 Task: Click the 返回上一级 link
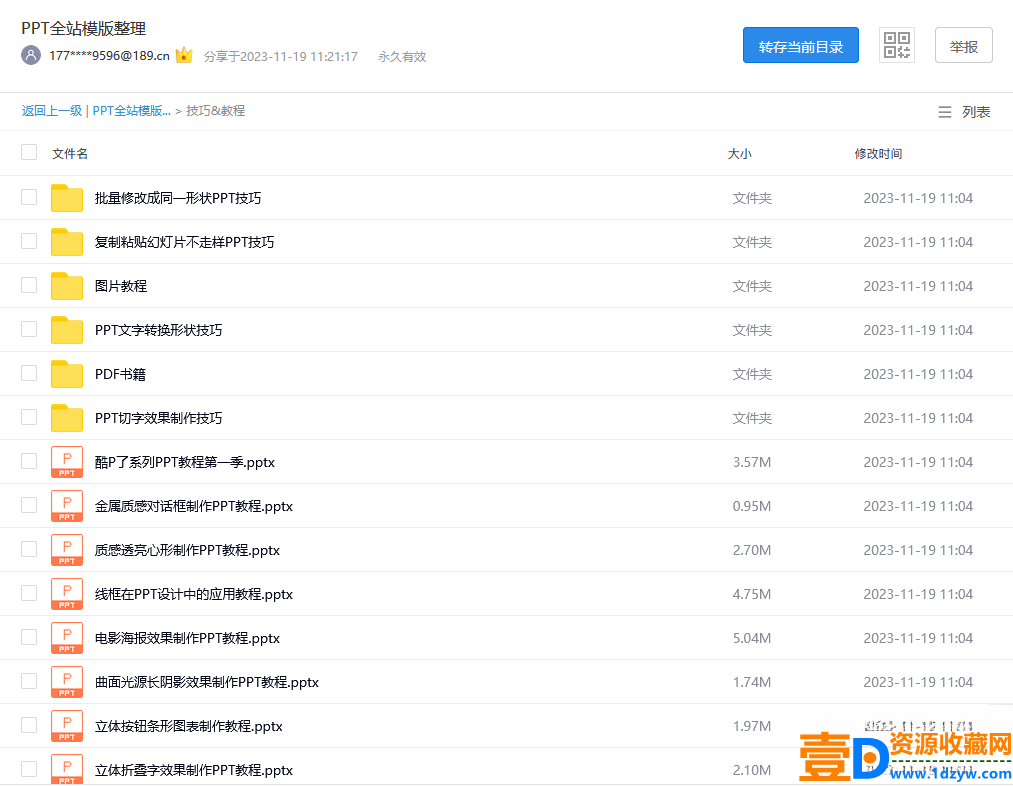point(52,110)
